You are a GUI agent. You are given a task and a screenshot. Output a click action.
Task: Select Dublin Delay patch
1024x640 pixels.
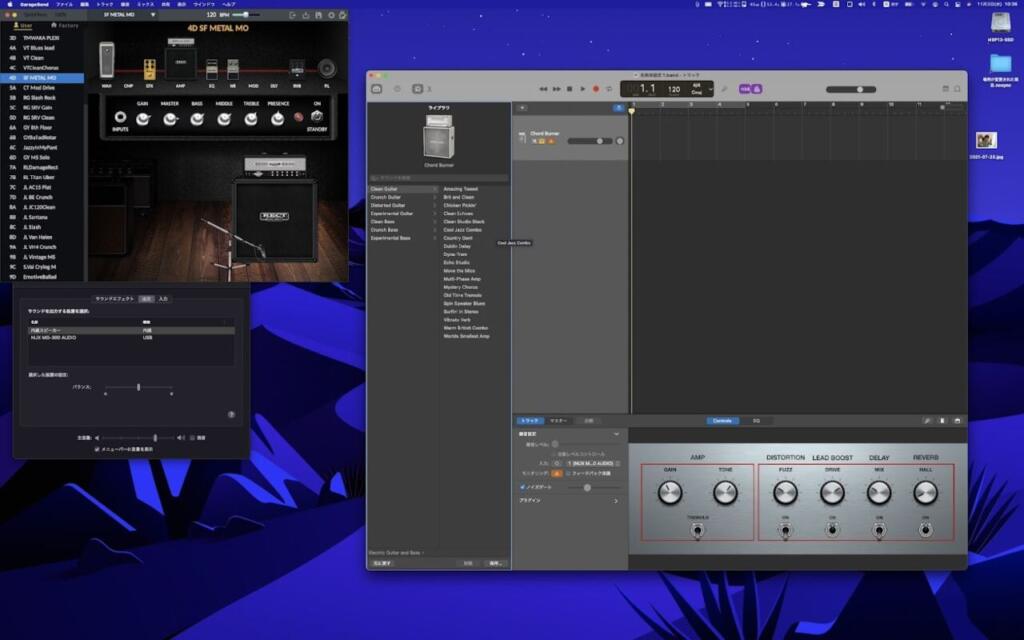pyautogui.click(x=456, y=246)
